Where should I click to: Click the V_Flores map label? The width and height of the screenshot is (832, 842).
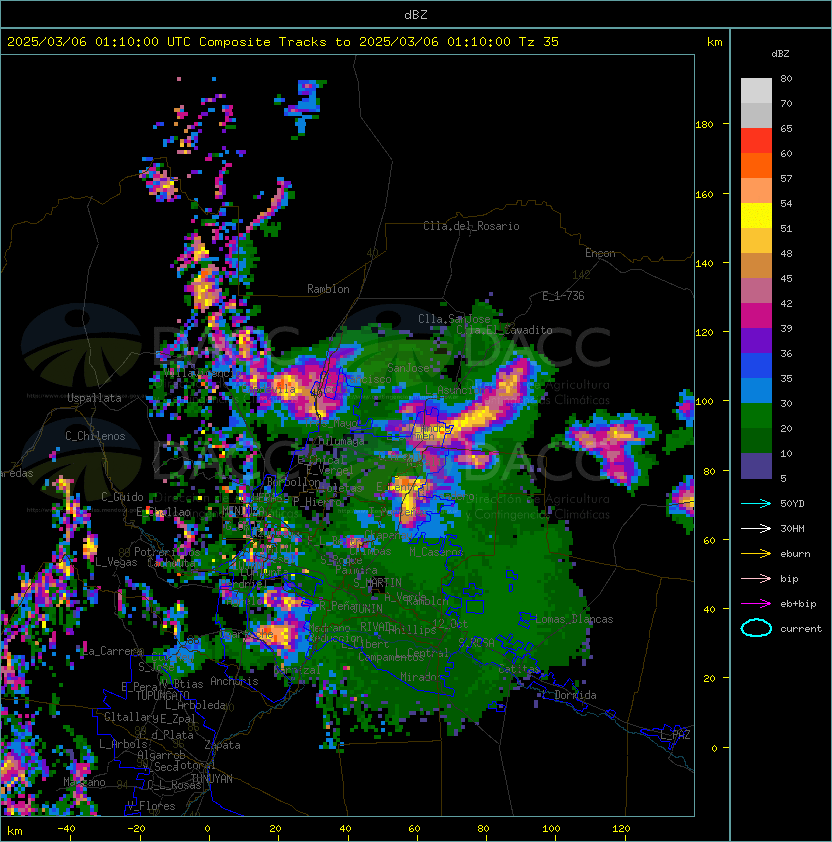click(151, 806)
